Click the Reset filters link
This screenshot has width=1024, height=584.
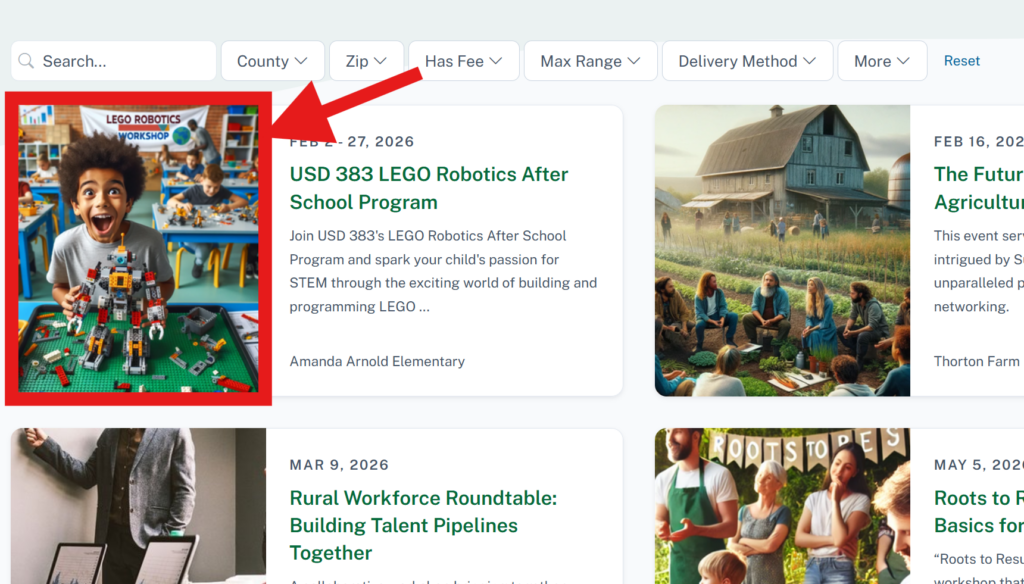coord(961,61)
